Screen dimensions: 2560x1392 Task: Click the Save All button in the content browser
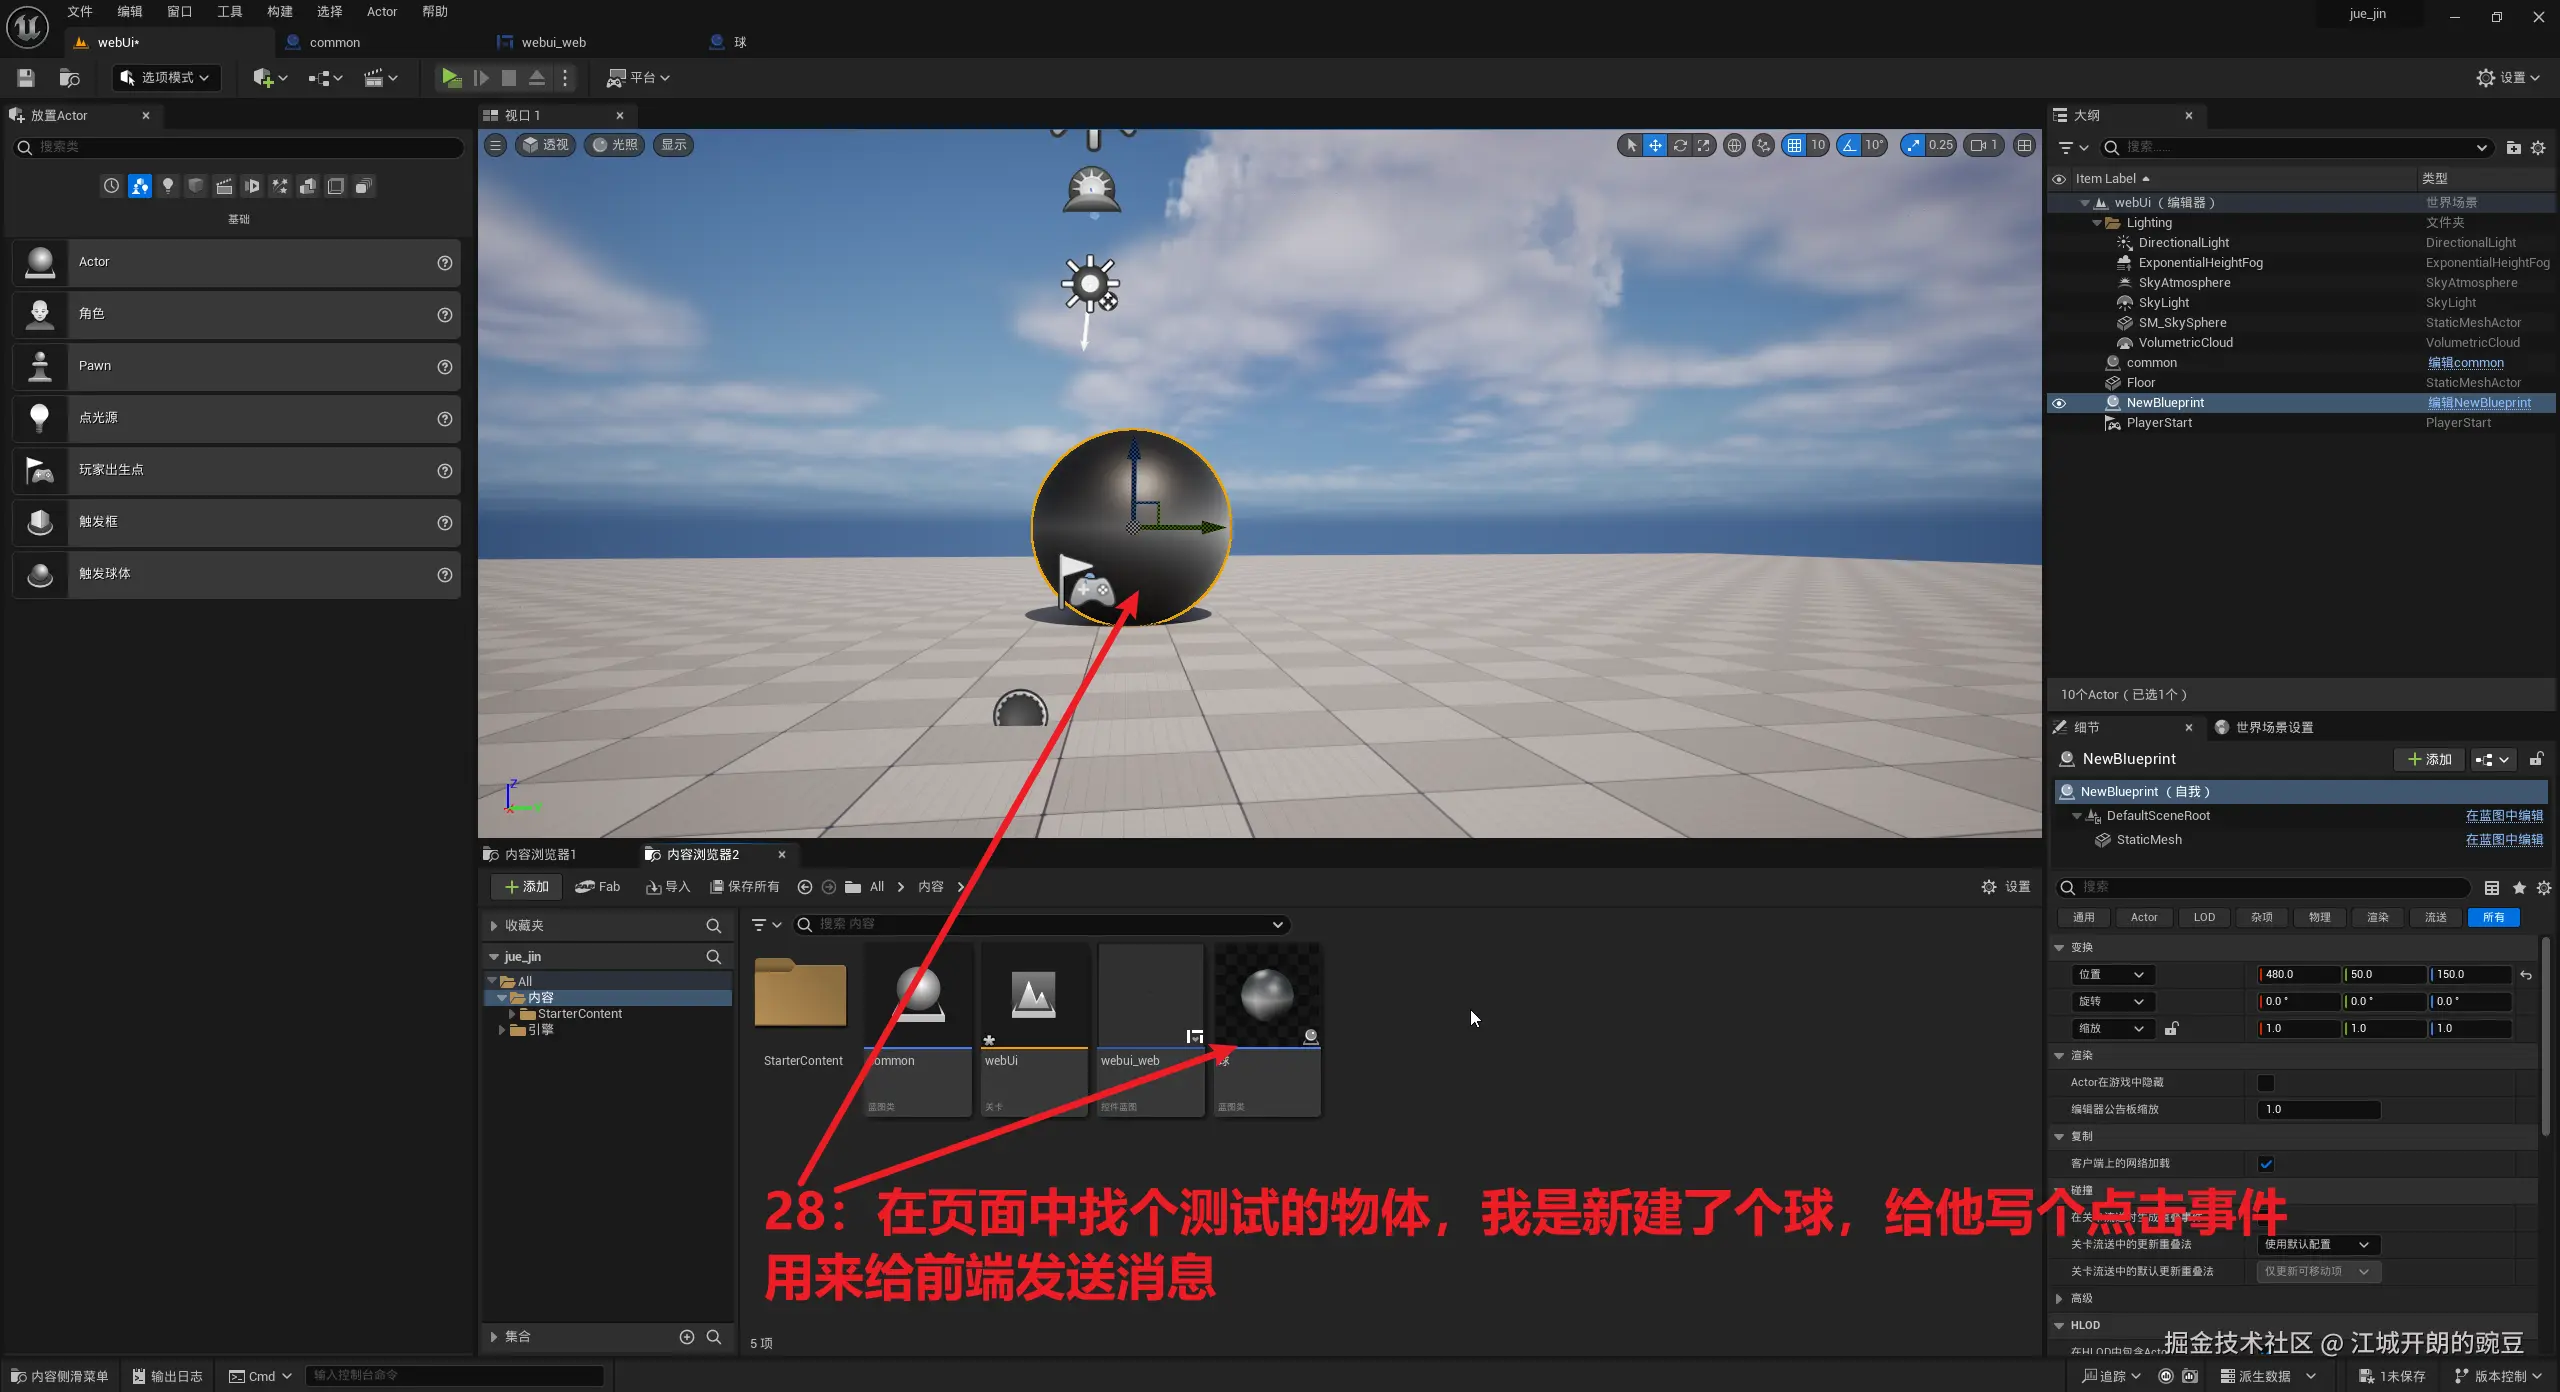pos(744,887)
